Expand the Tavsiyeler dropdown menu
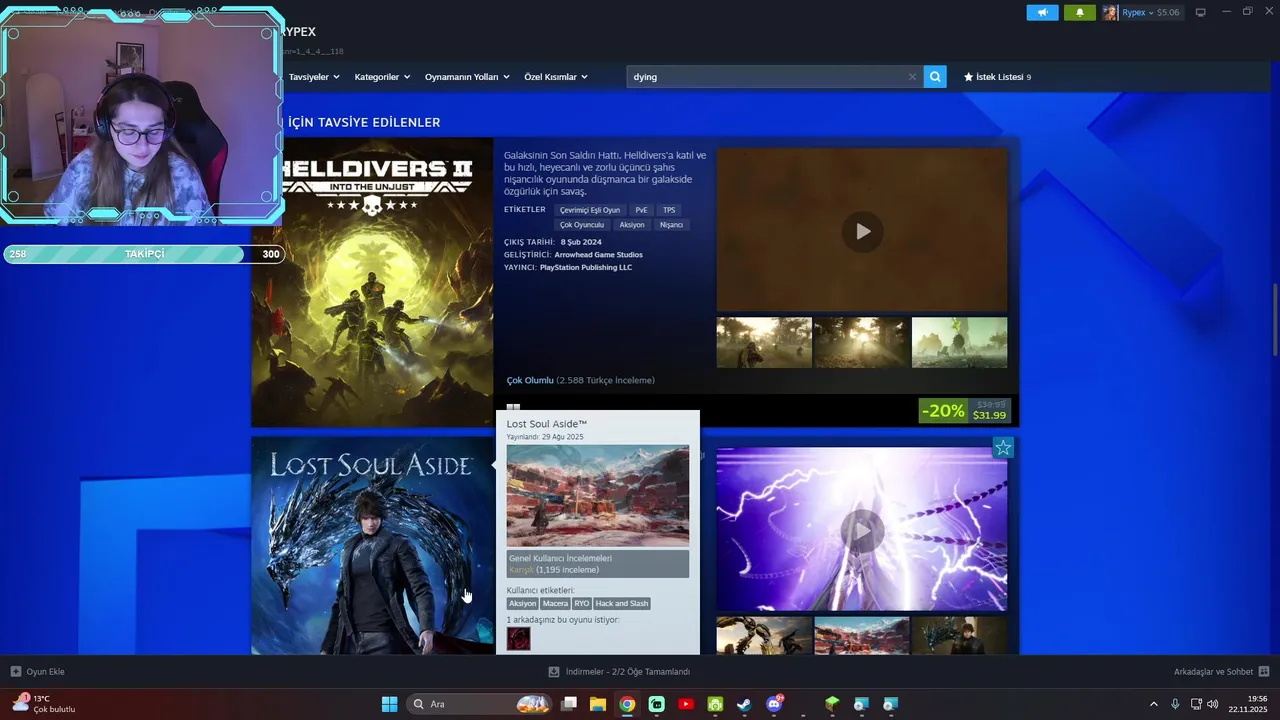1280x720 pixels. point(314,77)
